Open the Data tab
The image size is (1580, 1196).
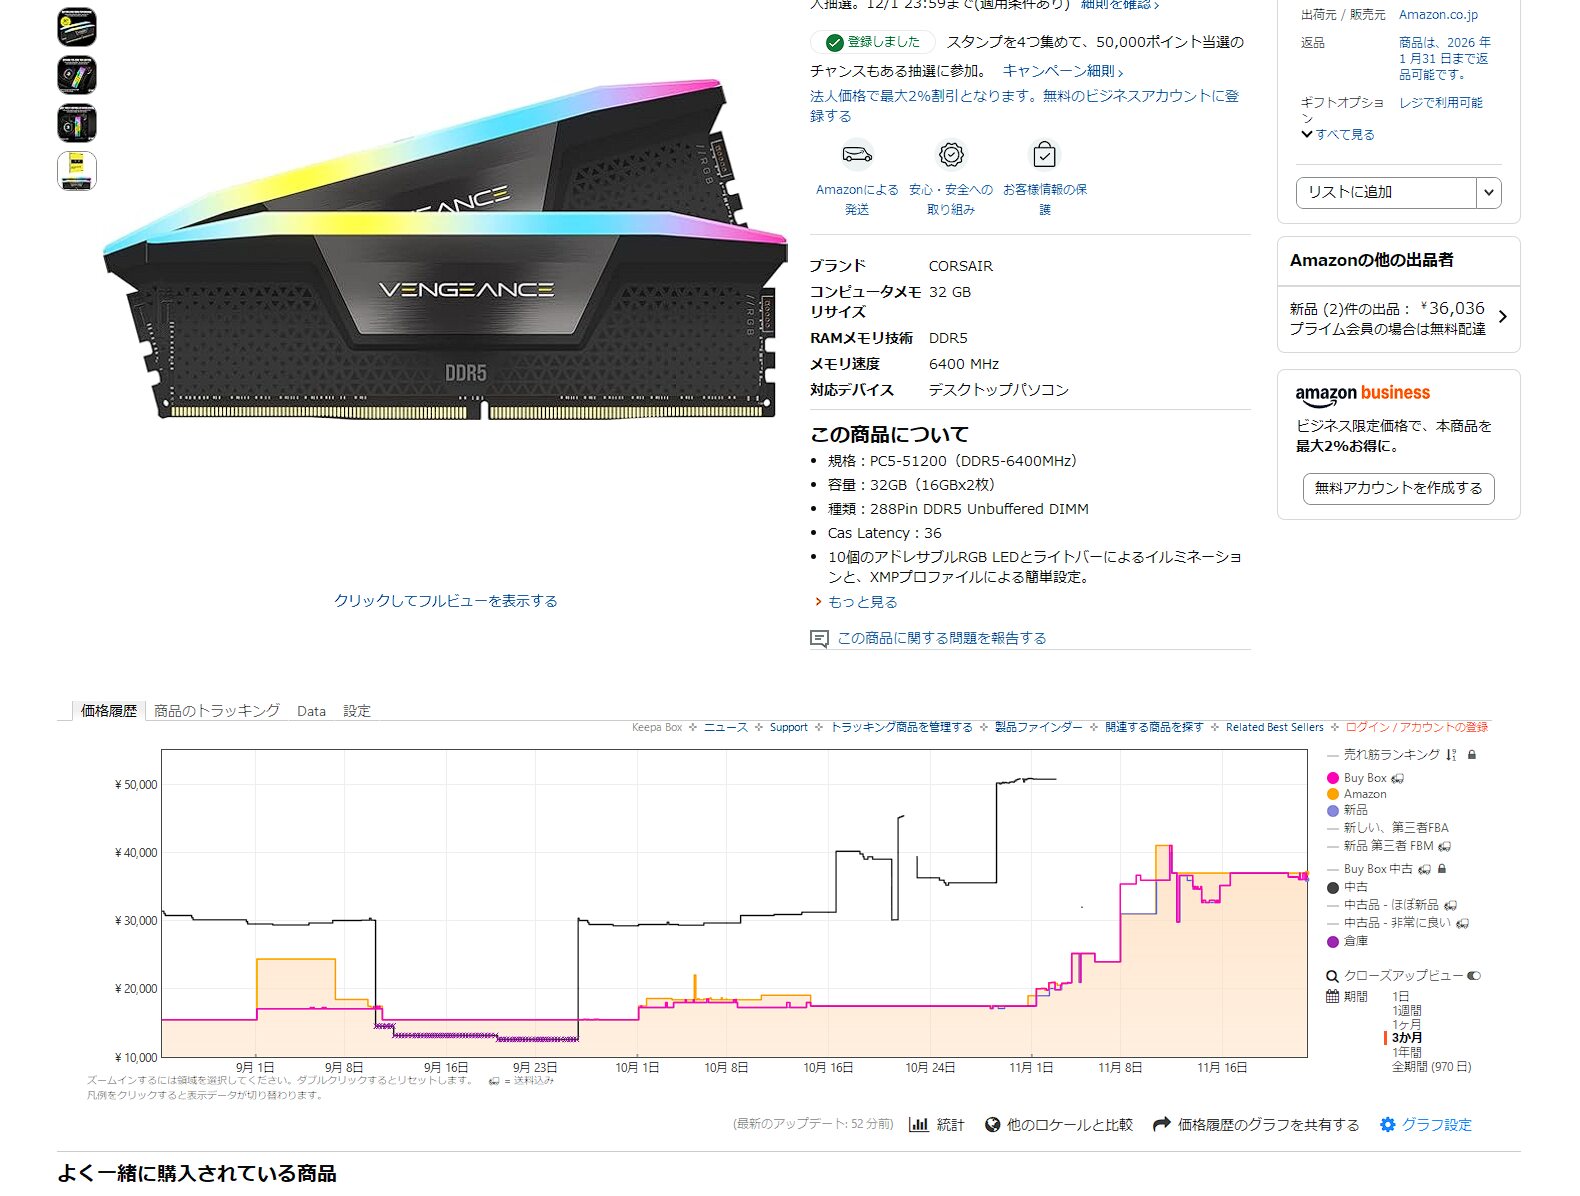point(311,711)
